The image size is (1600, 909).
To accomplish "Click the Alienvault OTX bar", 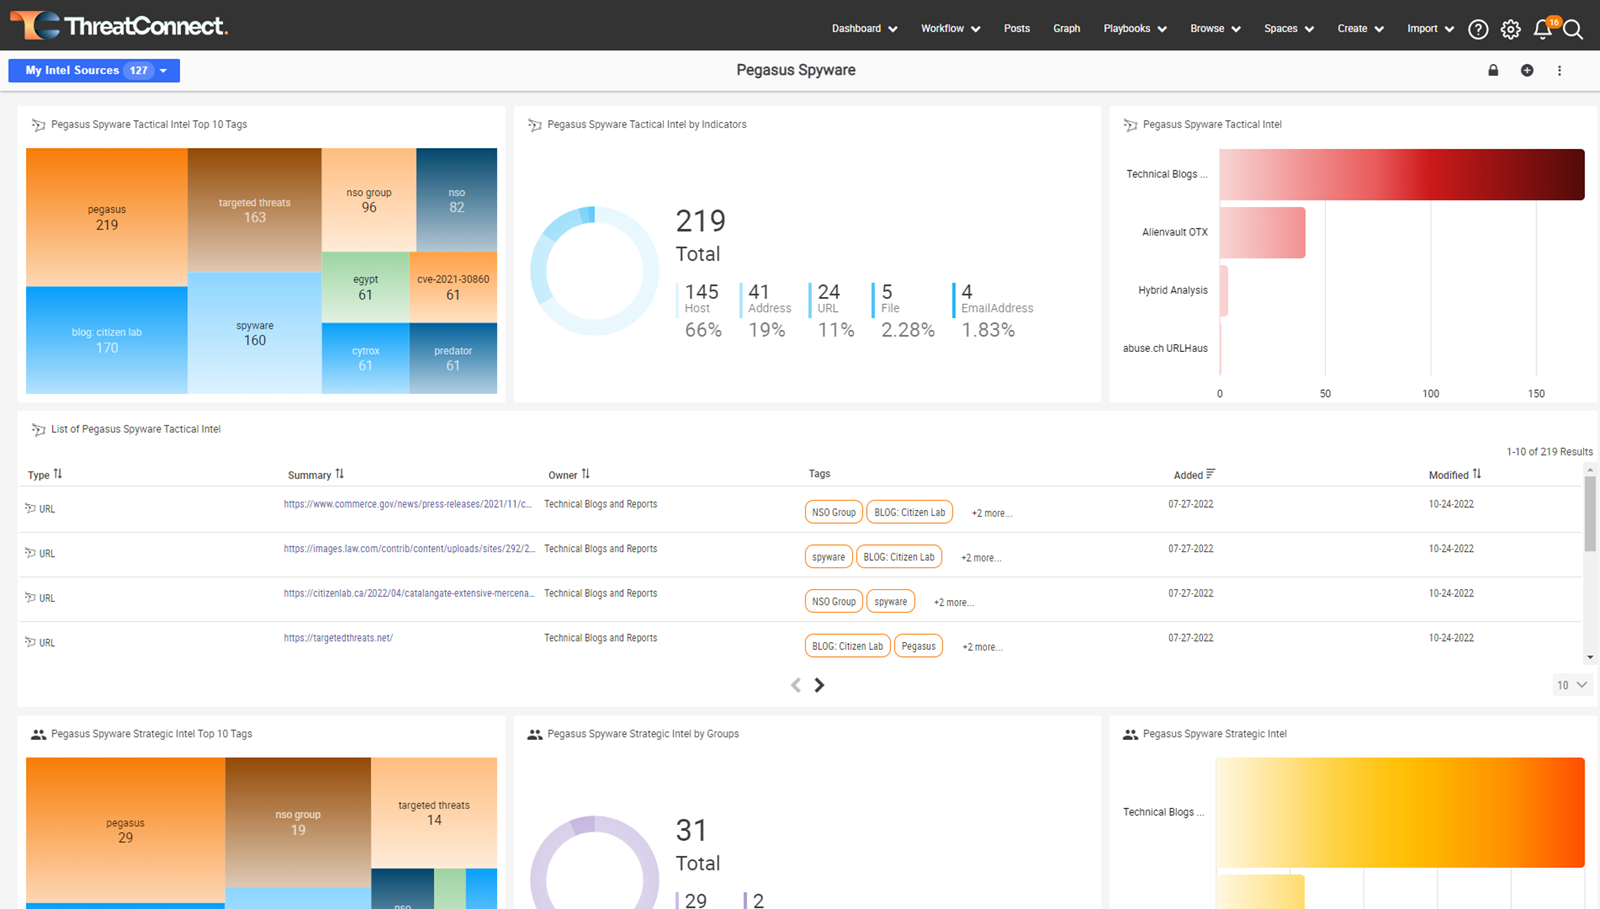I will pyautogui.click(x=1263, y=232).
